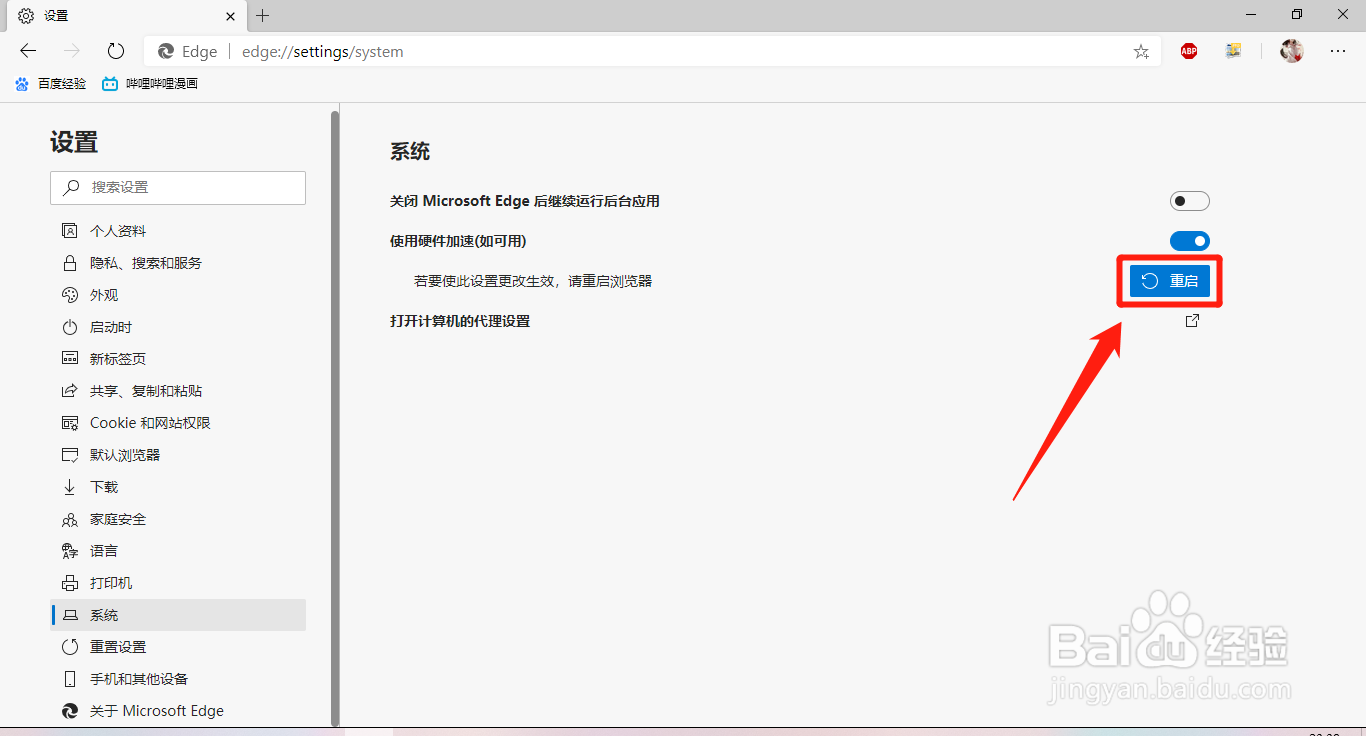The height and width of the screenshot is (736, 1366).
Task: Open 个人资料 settings section
Action: pyautogui.click(x=178, y=231)
